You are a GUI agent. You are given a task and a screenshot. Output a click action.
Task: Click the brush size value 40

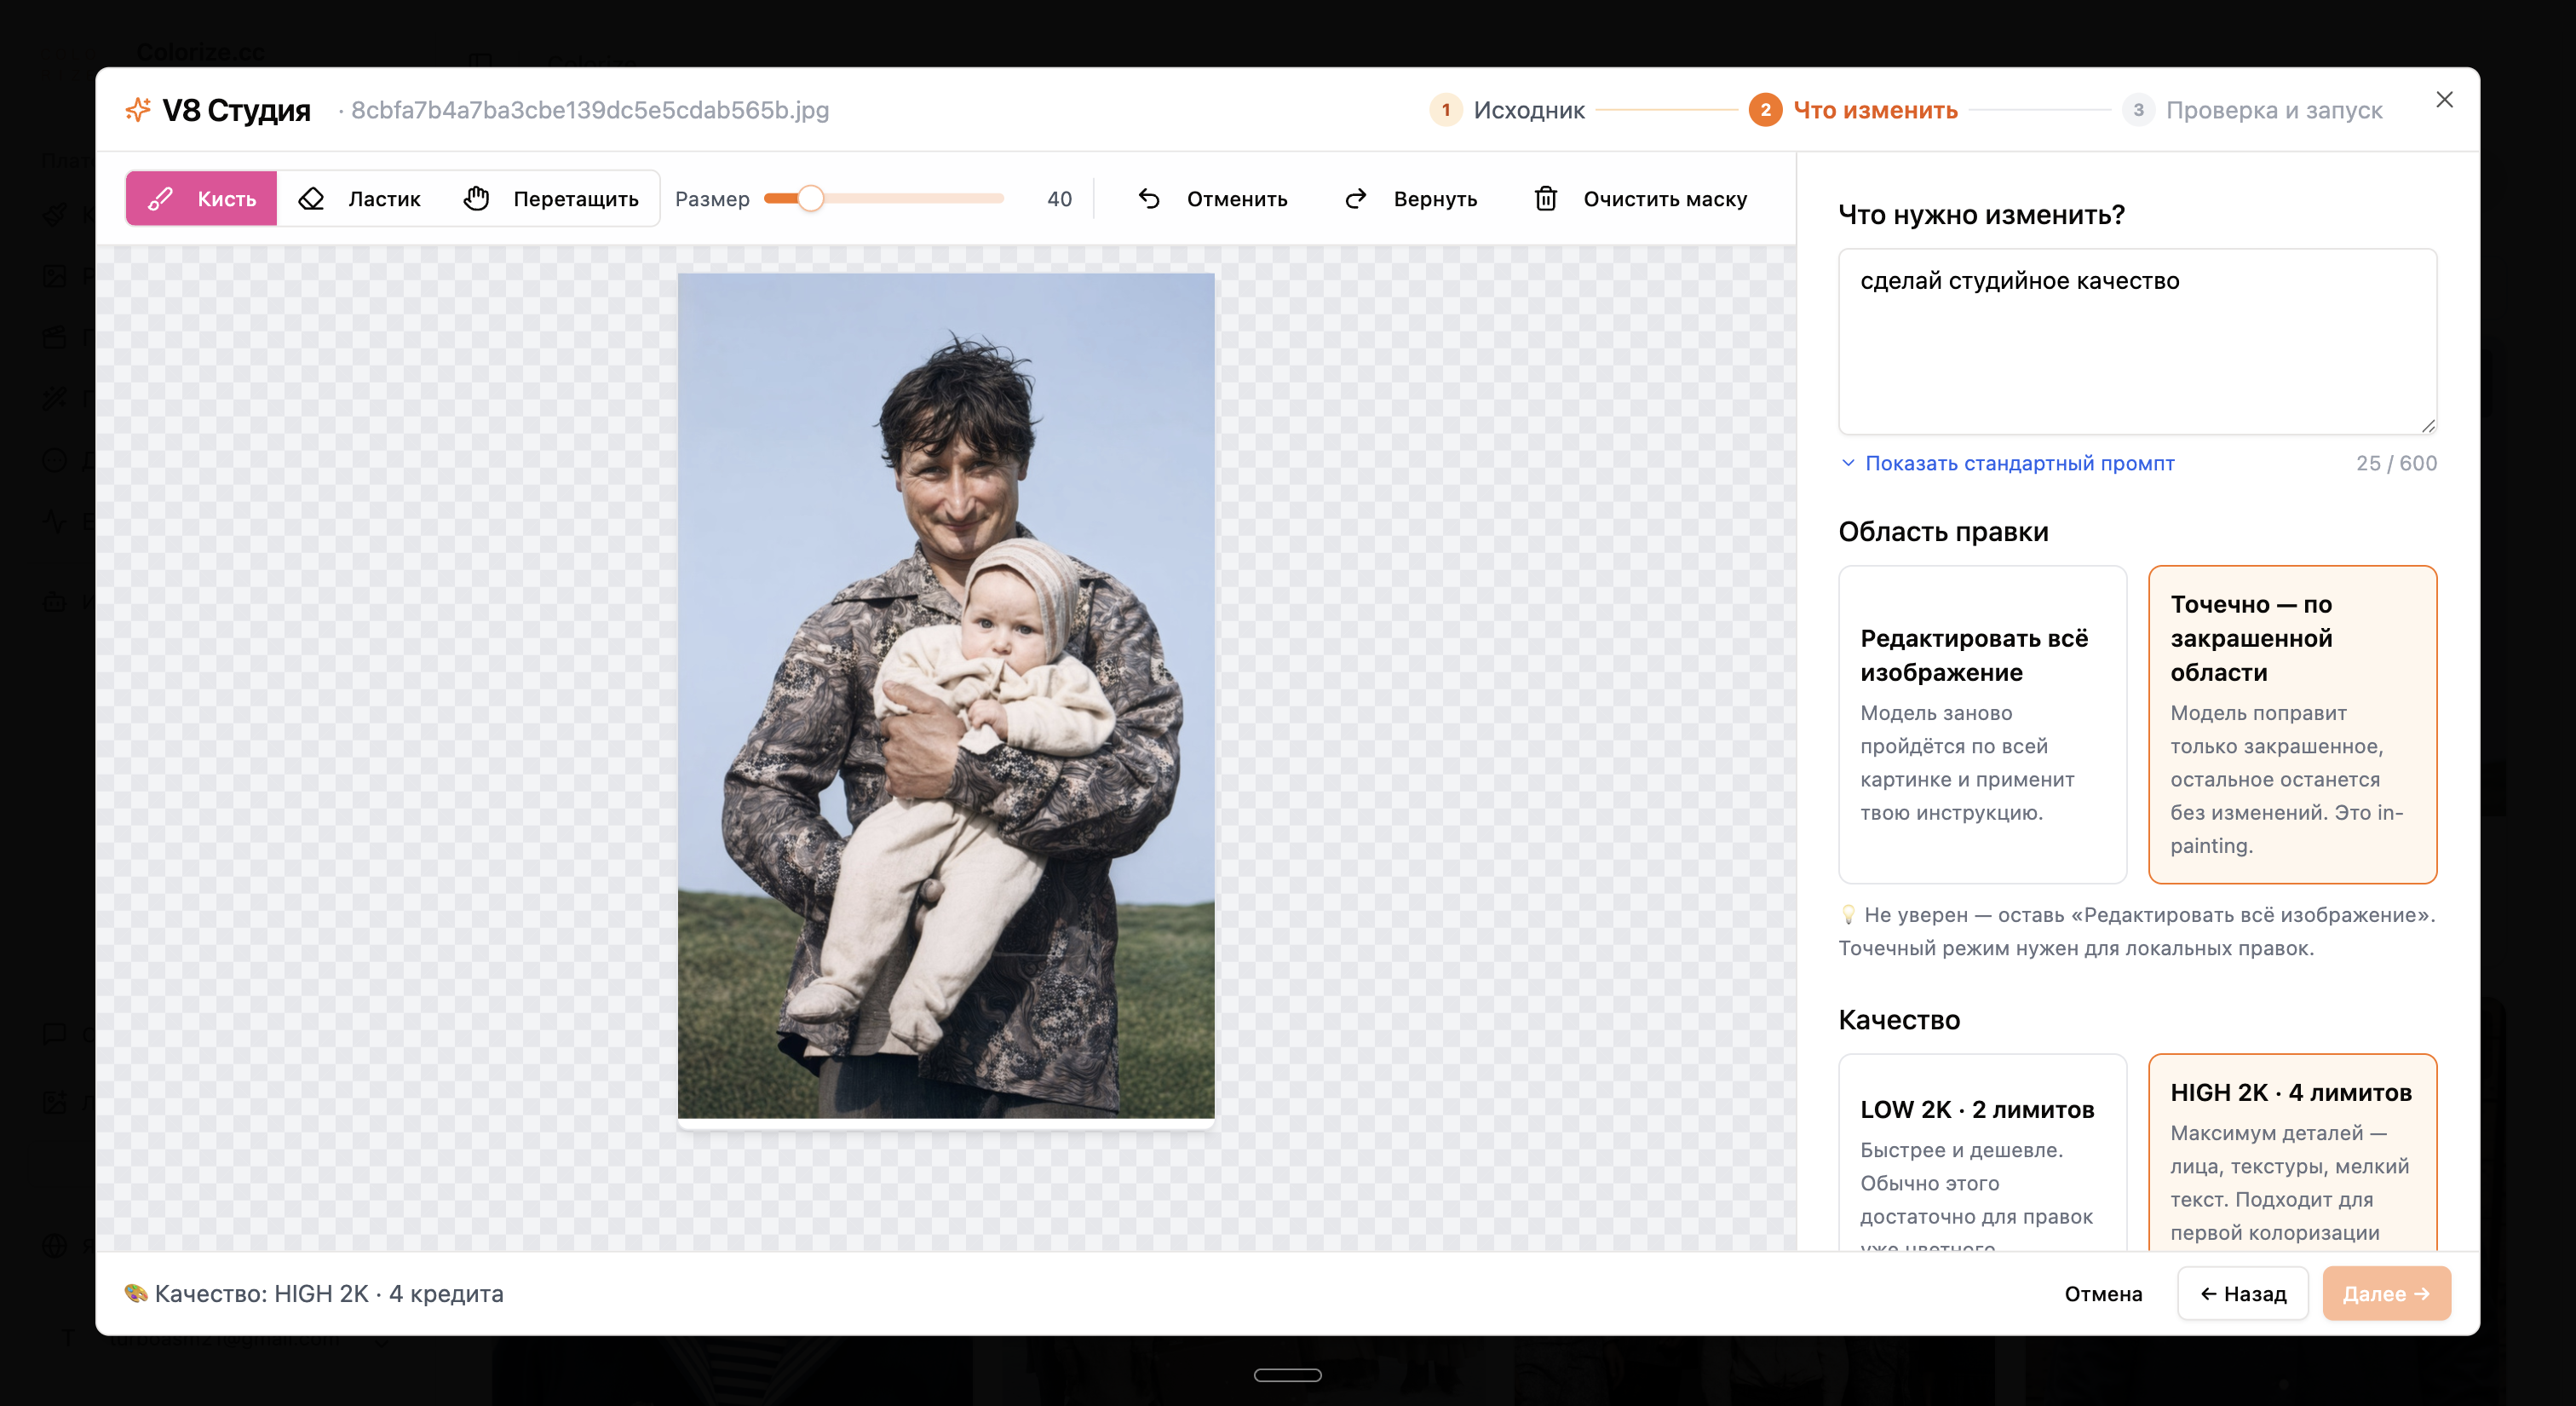click(x=1059, y=199)
